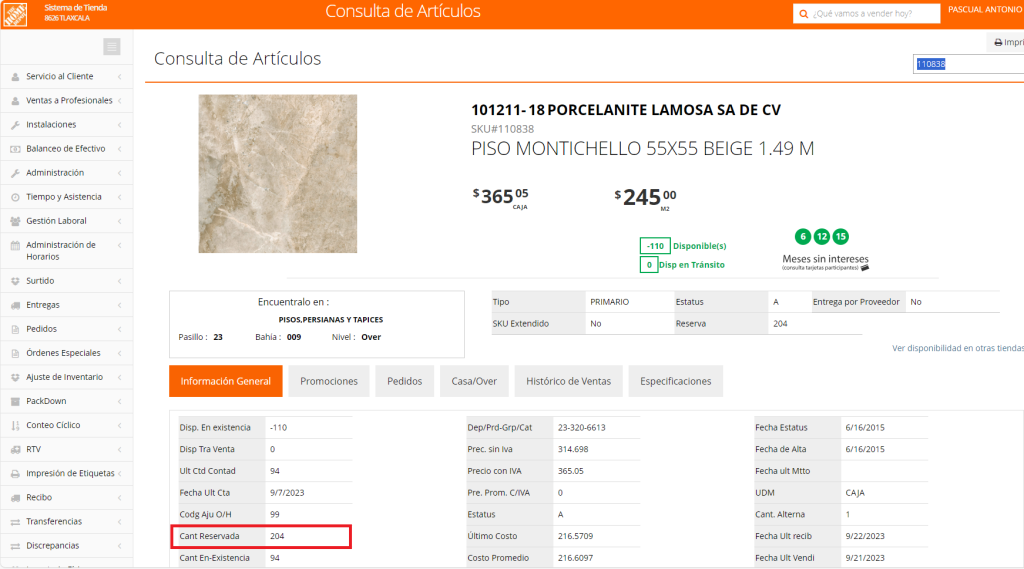Click the Dep/Prd-Grp/Cat value 23-320-6613
Screen dimensions: 1024x569
(581, 428)
